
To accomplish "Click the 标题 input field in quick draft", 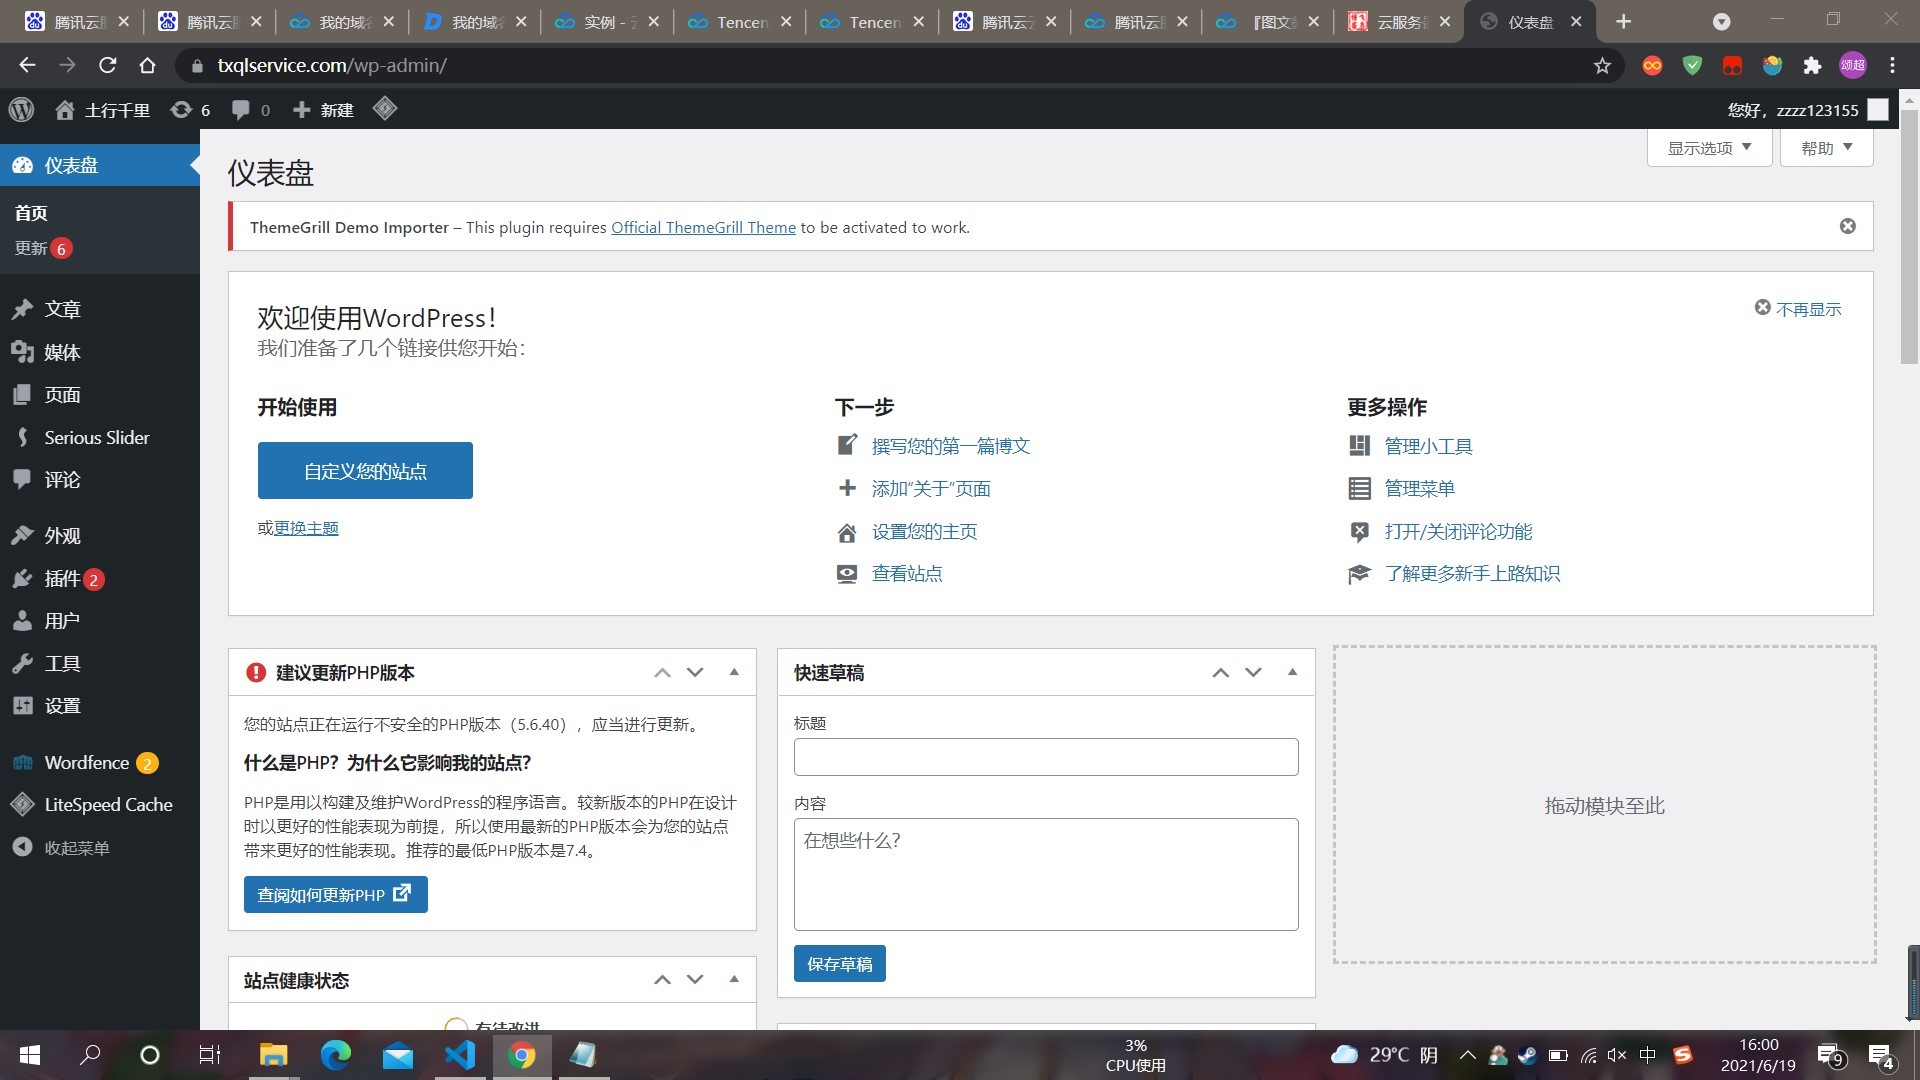I will [x=1043, y=757].
